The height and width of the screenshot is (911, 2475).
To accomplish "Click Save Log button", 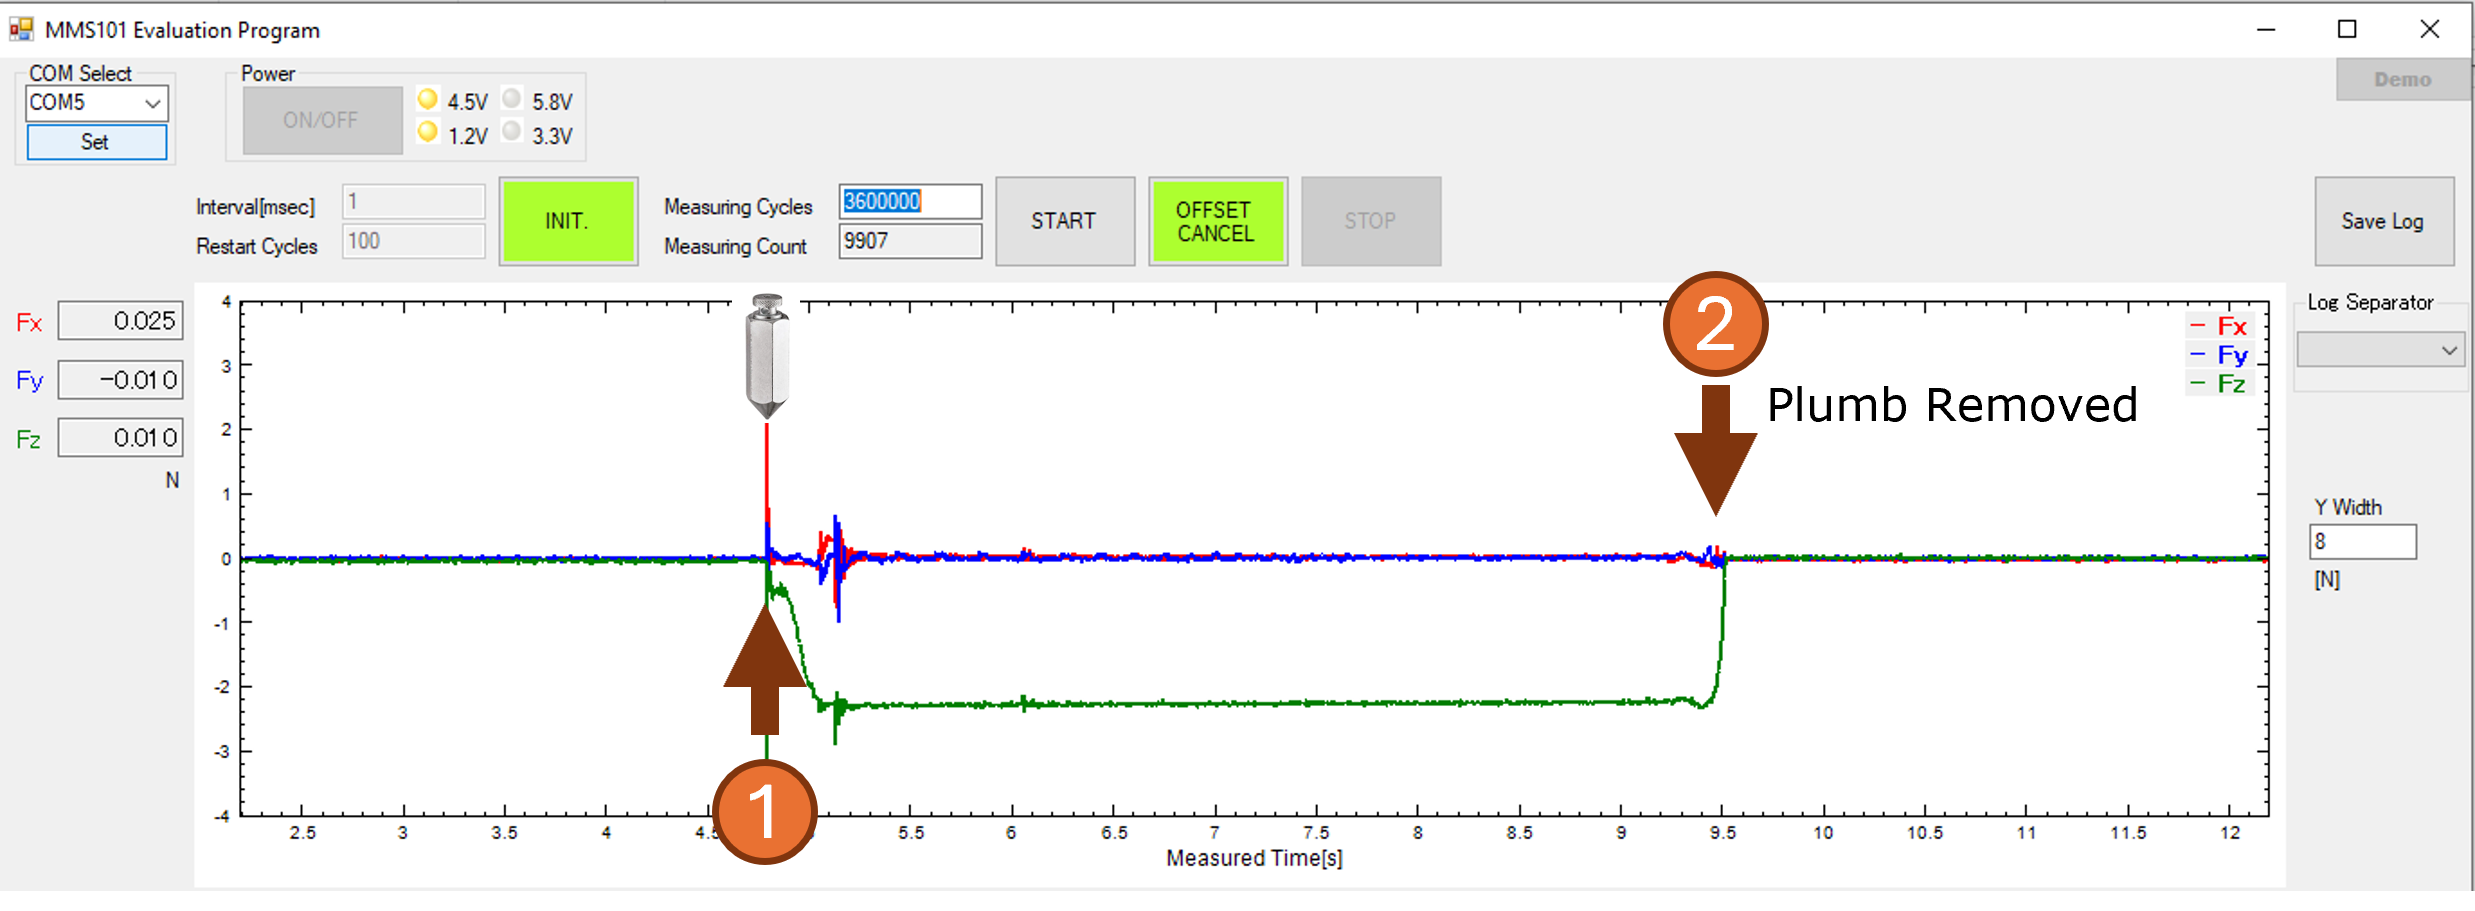I will point(2383,221).
